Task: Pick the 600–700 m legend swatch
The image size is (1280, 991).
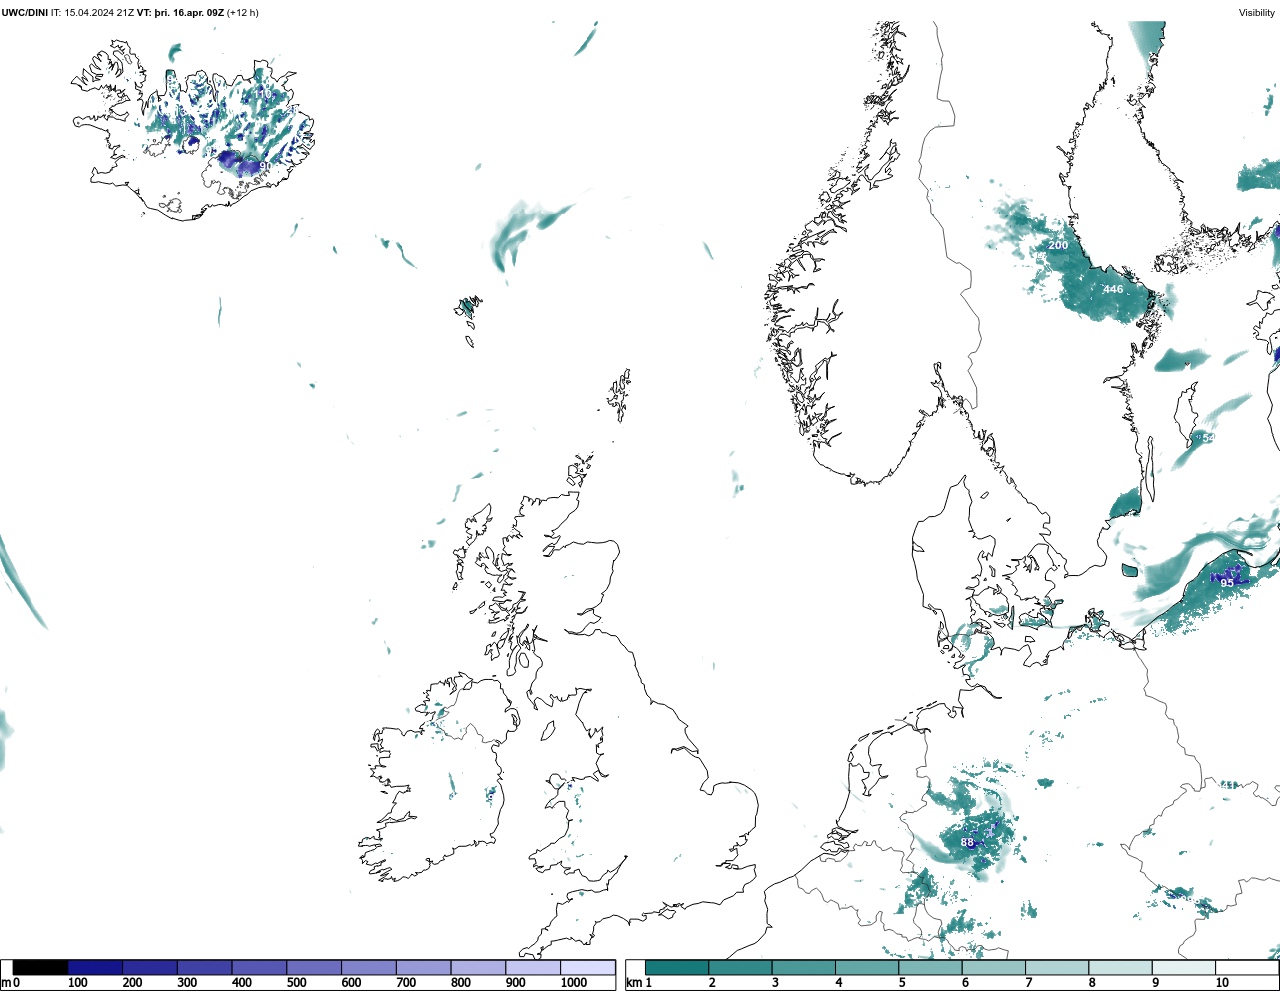Action: coord(369,968)
